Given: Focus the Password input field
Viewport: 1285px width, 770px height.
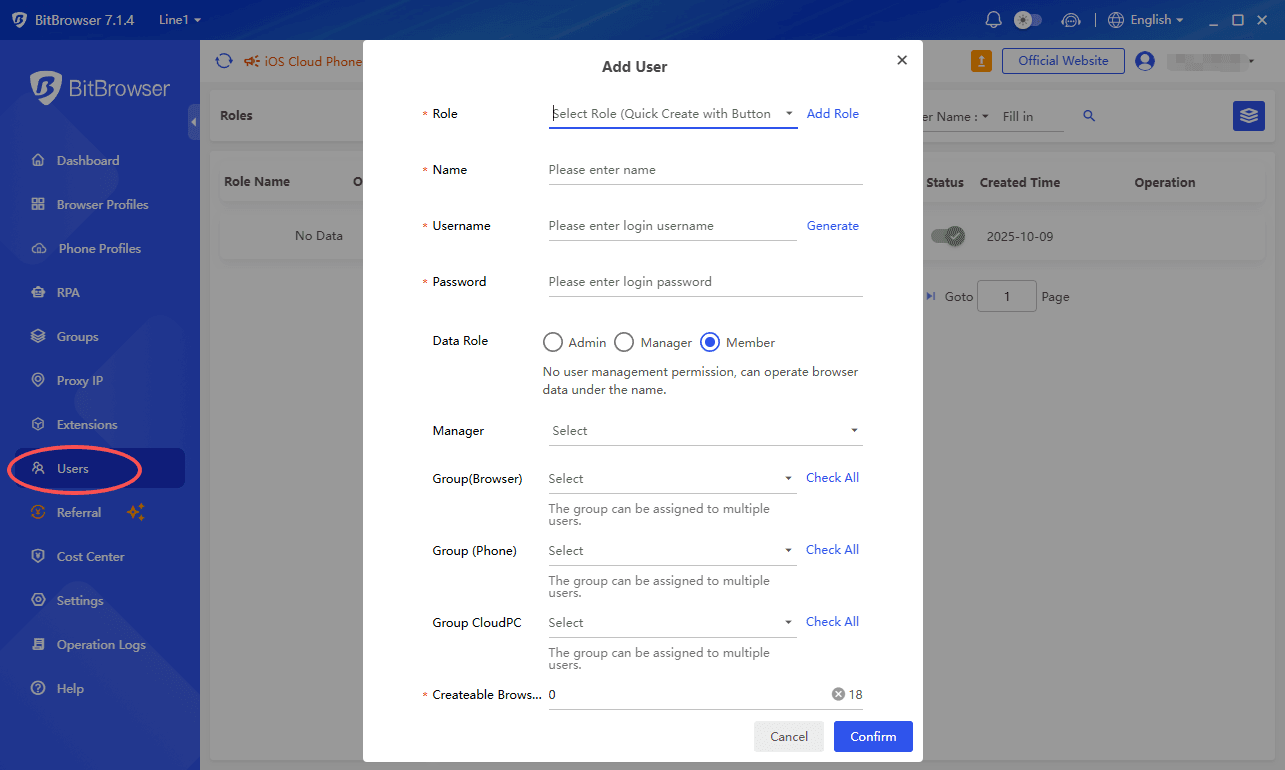Looking at the screenshot, I should point(705,282).
